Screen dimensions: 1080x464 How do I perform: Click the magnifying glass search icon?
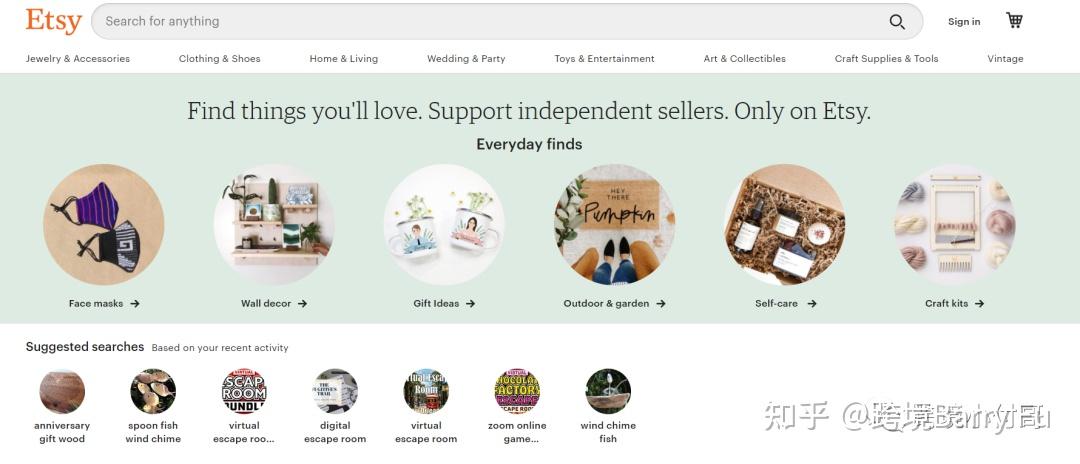[897, 22]
